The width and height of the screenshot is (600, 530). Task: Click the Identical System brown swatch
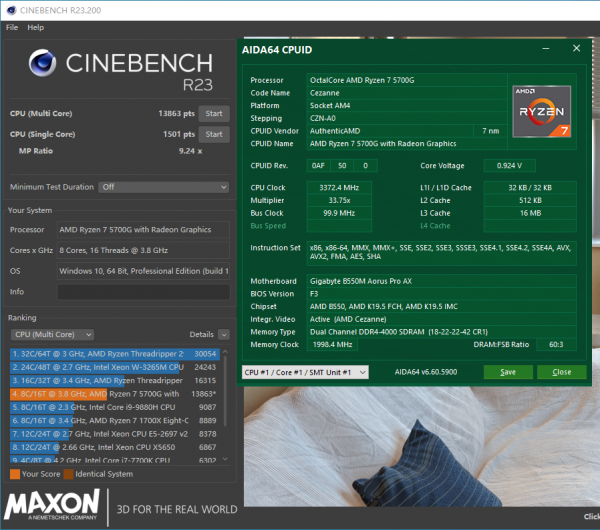tap(68, 474)
